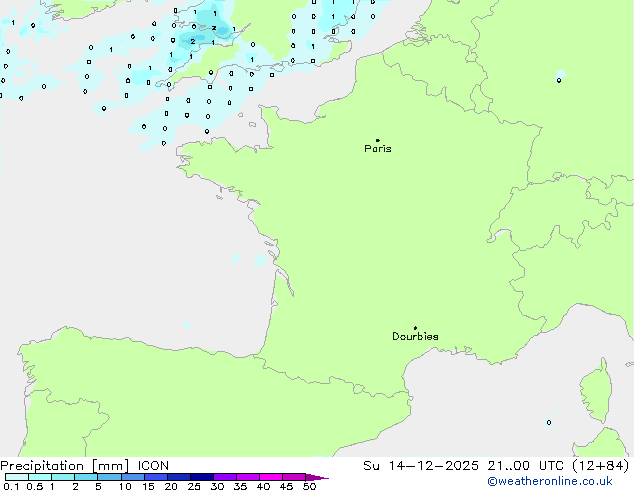Click the forecast date 'Su 14-12-2025' text

[x=421, y=466]
